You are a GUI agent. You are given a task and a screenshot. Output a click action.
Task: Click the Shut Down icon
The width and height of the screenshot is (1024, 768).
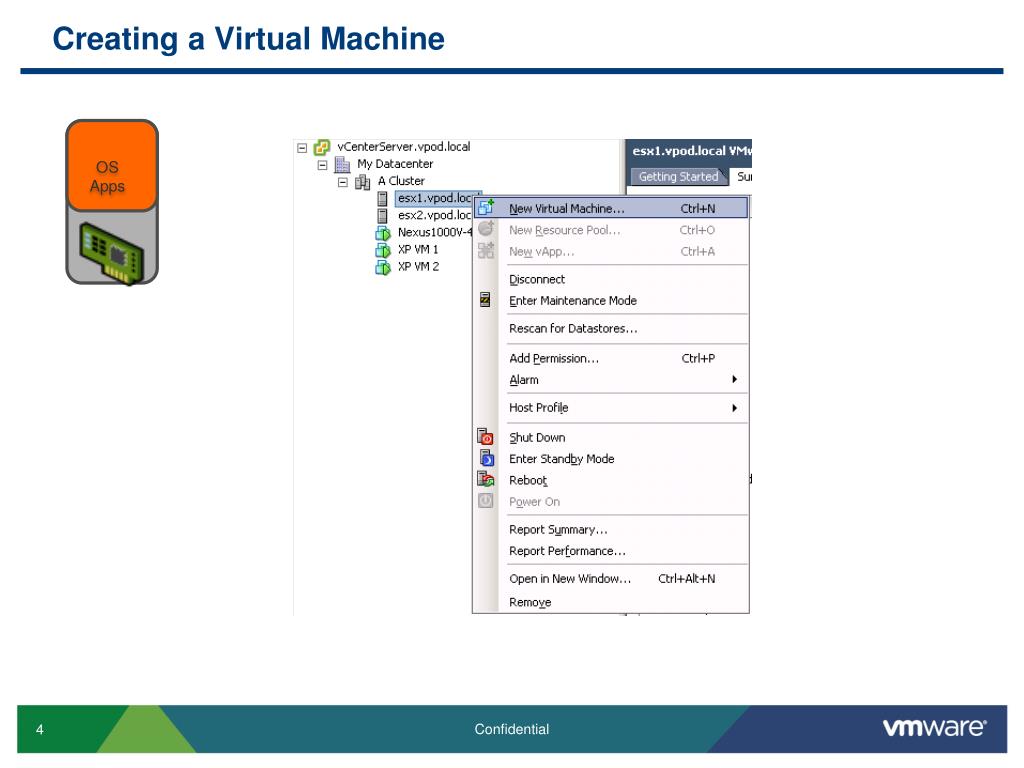click(485, 436)
